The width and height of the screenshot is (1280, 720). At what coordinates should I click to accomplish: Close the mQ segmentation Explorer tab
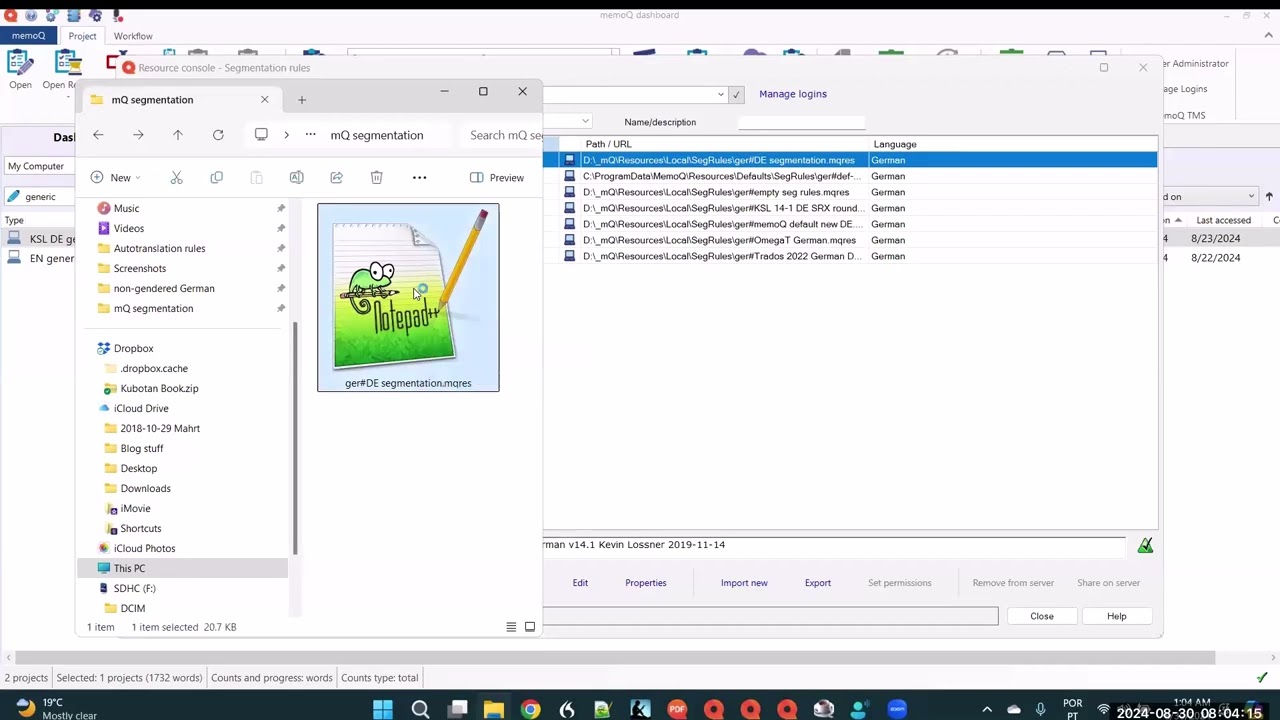coord(264,99)
